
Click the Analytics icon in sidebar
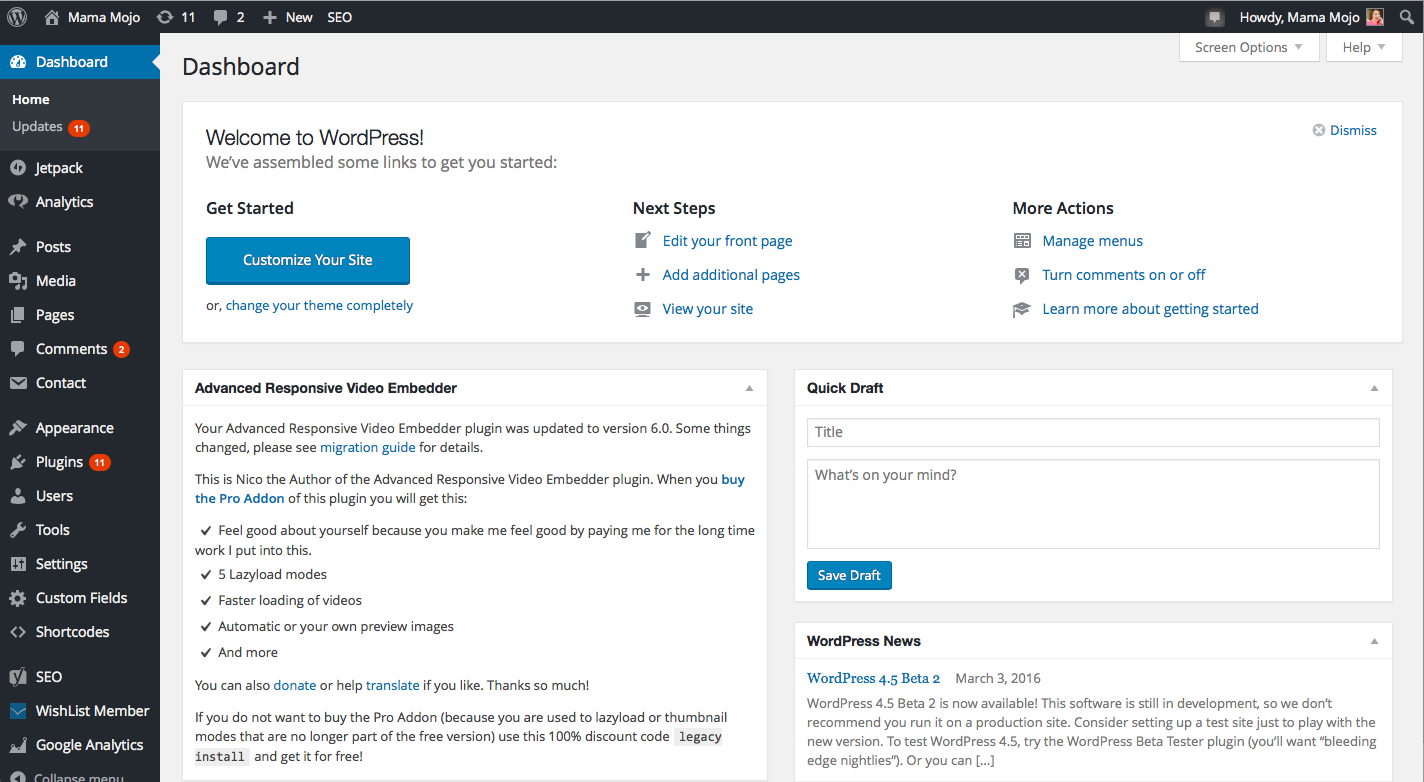coord(18,202)
